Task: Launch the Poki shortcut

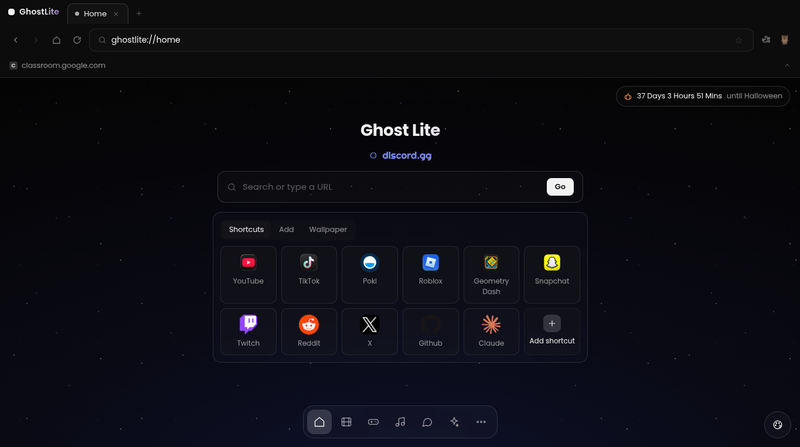Action: (369, 275)
